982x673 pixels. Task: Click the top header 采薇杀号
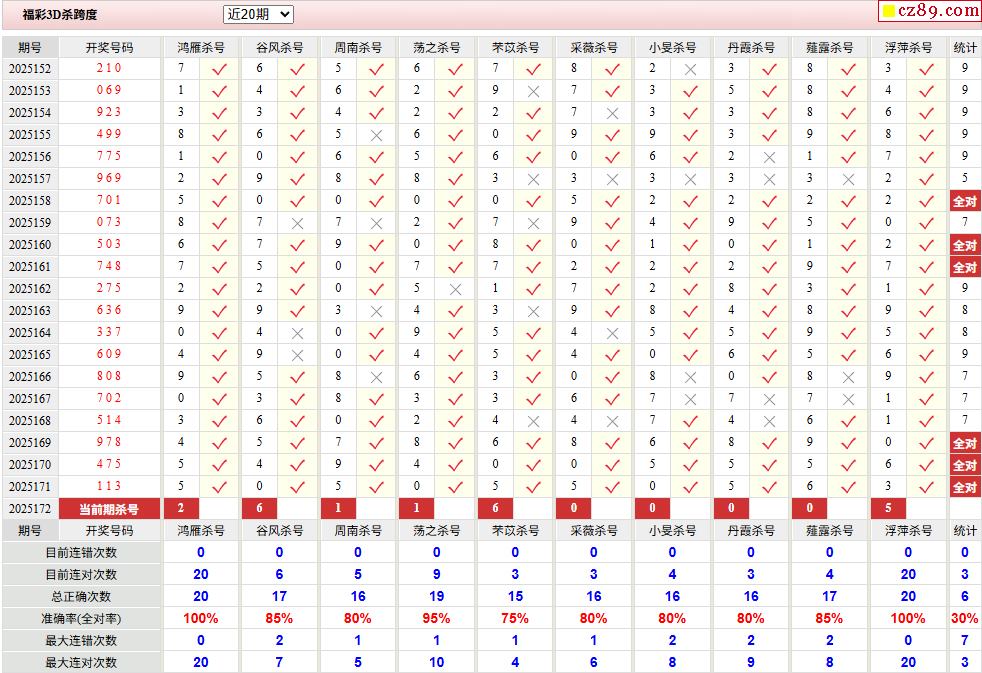pyautogui.click(x=594, y=48)
